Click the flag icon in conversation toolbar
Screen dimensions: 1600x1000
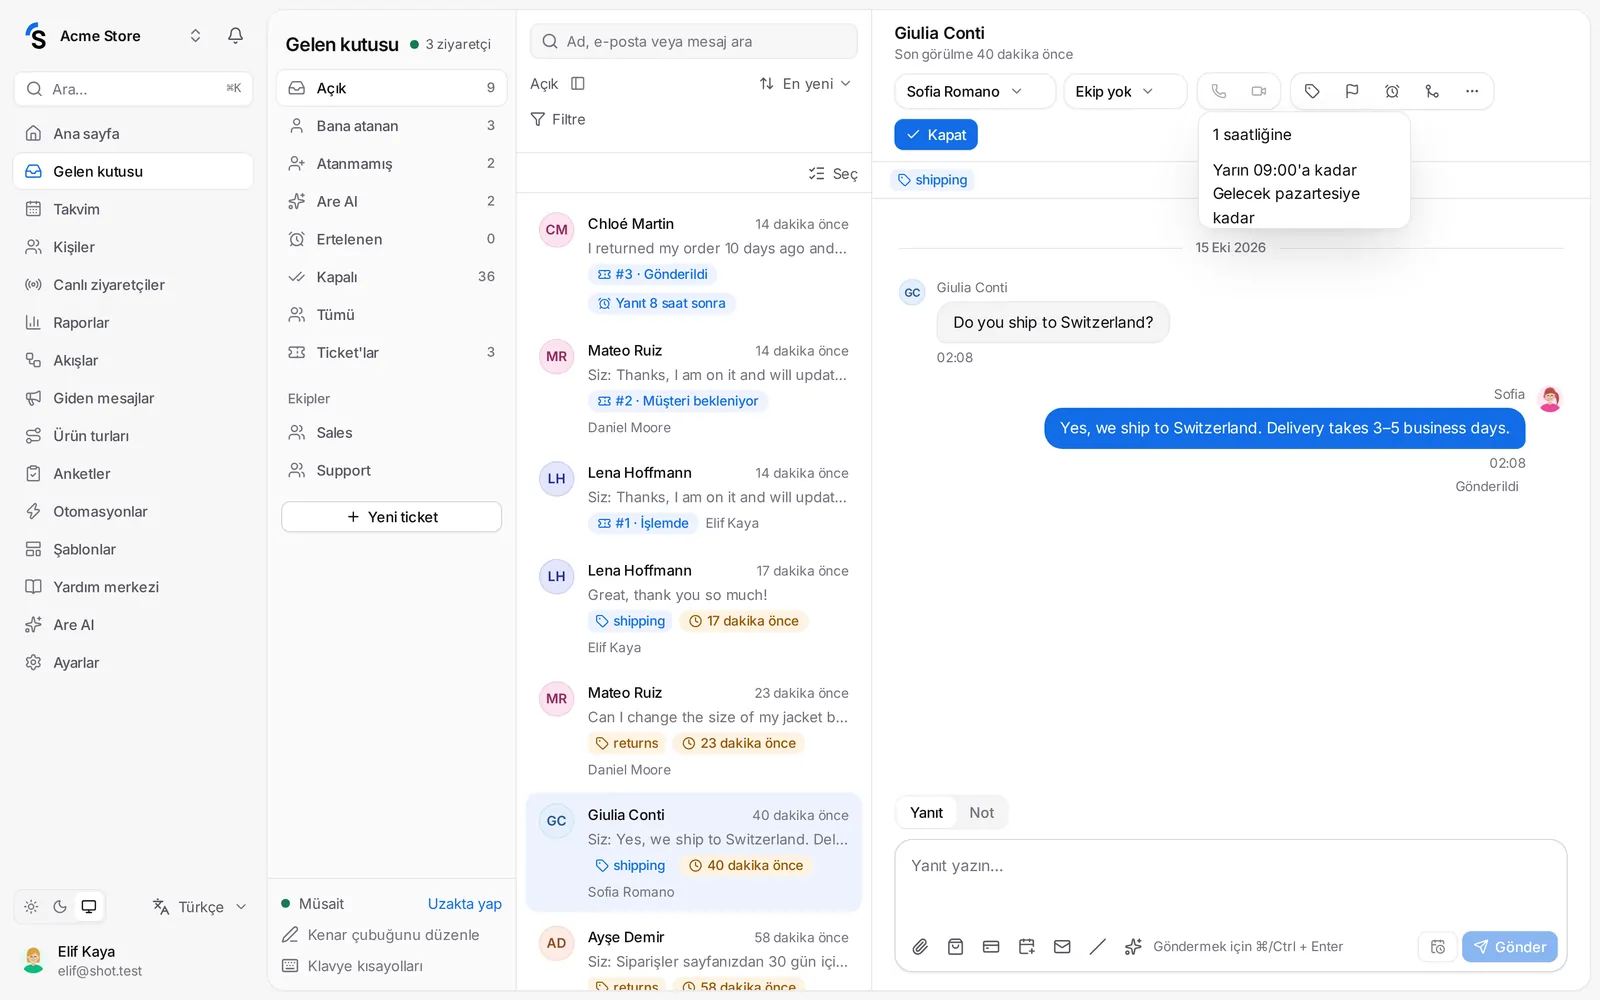(1352, 91)
